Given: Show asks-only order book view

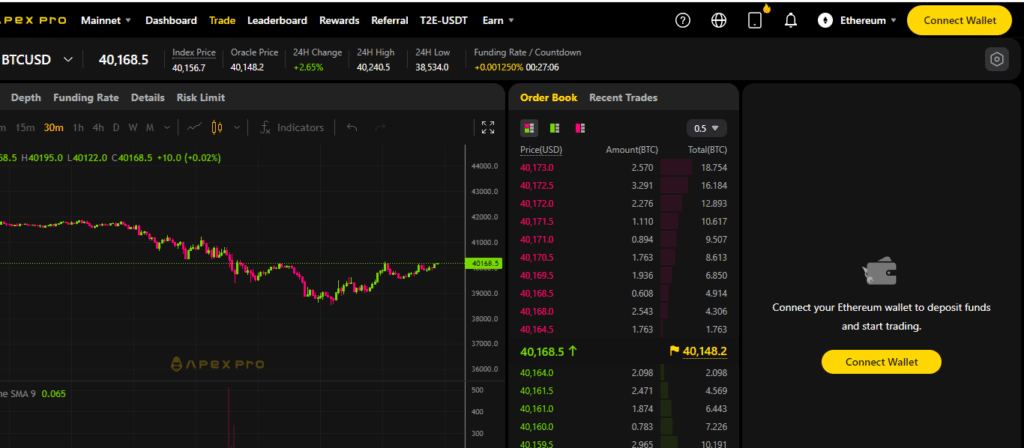Looking at the screenshot, I should (580, 128).
